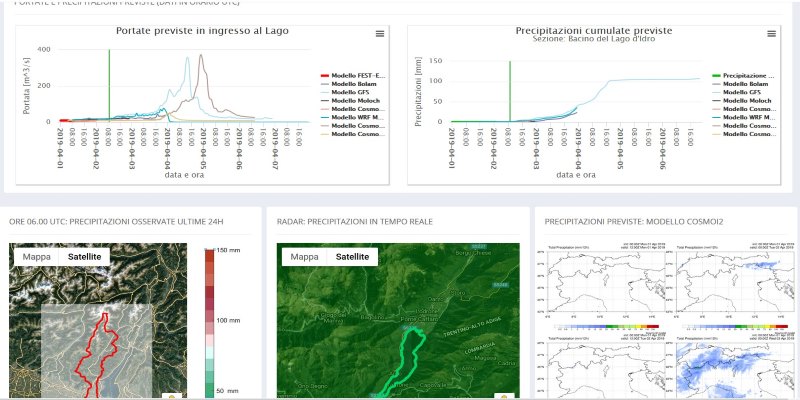Click 'Storo' label on radar map
Viewport: 800px width, 400px height.
[x=458, y=293]
